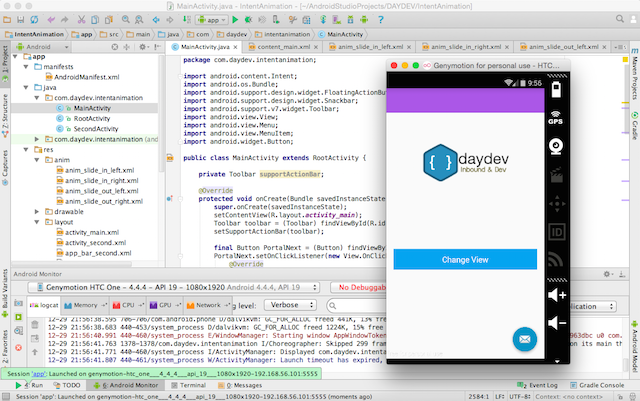Click the logcat search input field
Image resolution: width=640 pixels, height=401 pixels.
(356, 305)
